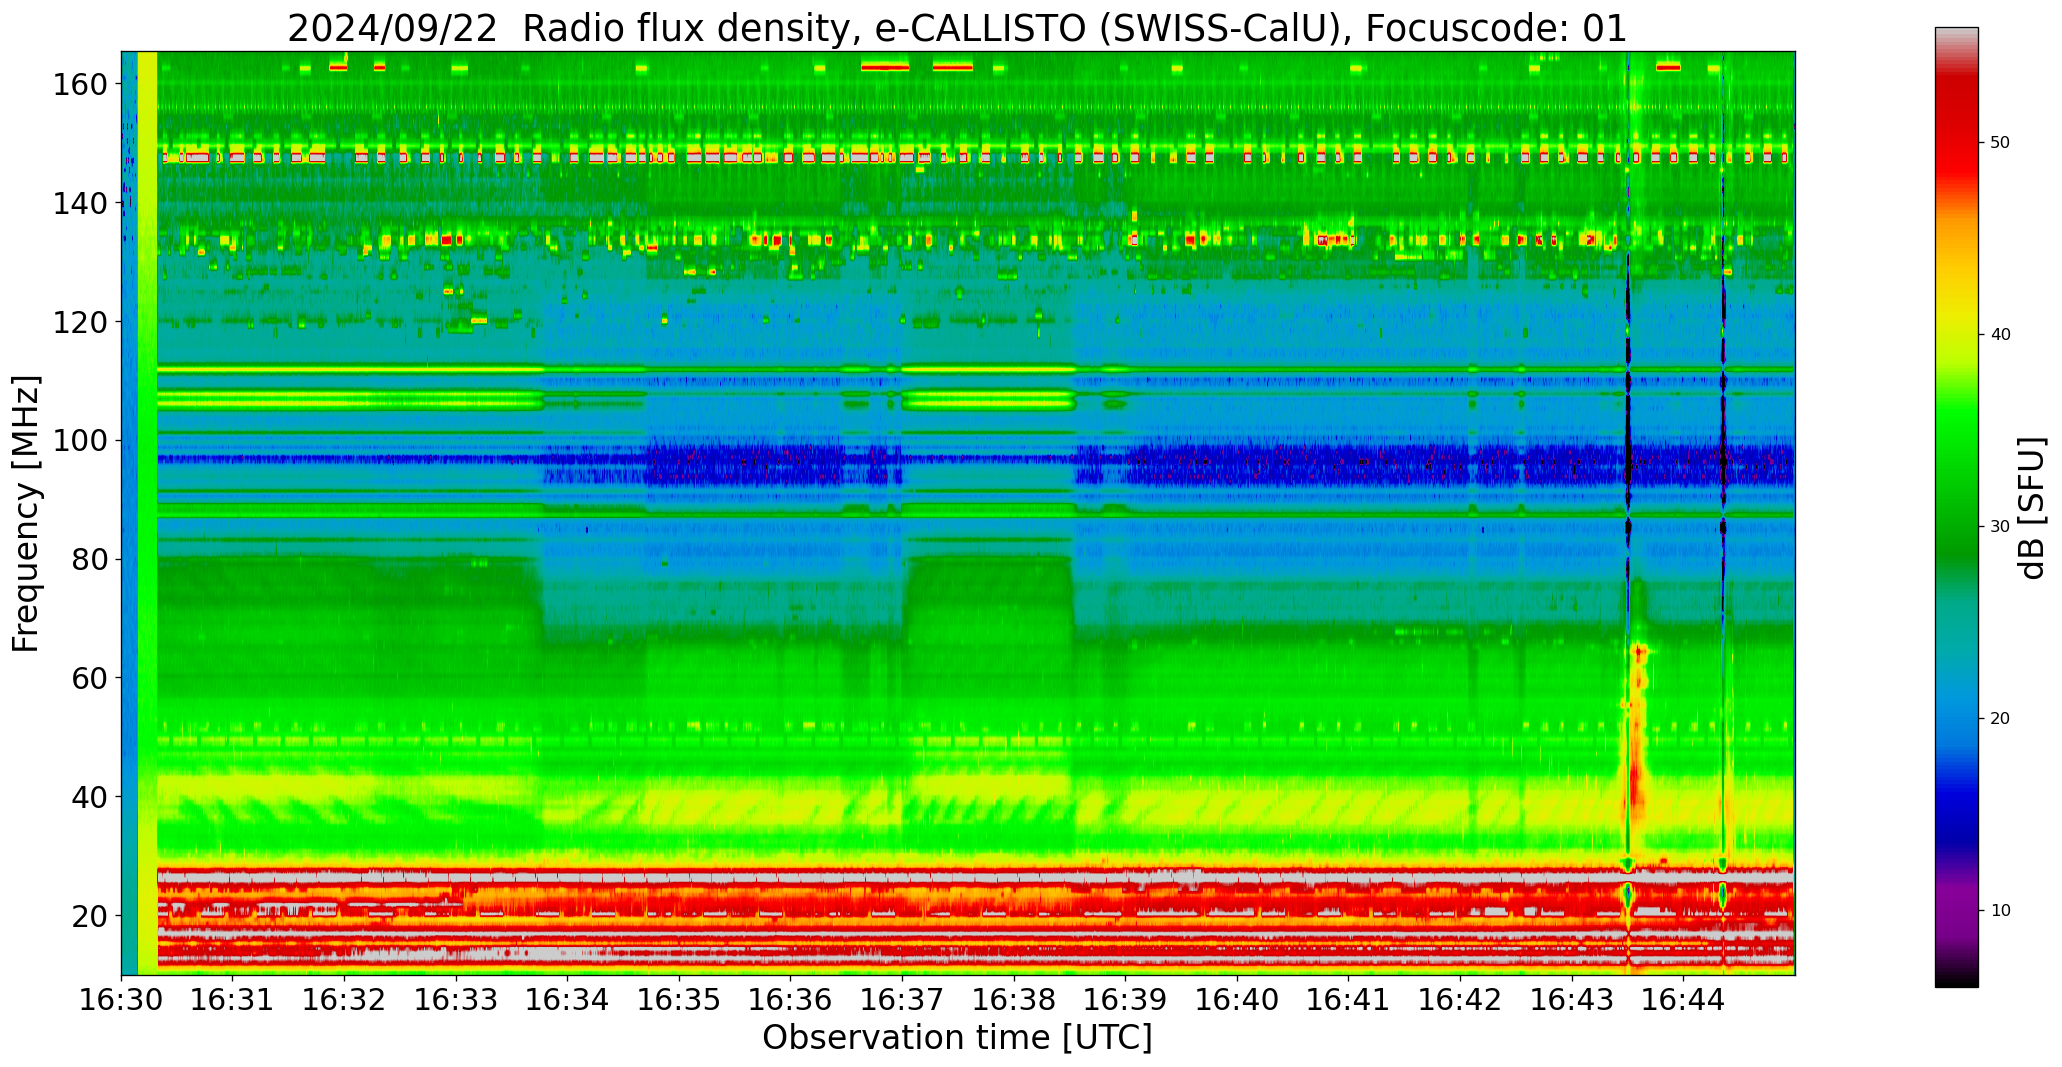Select the 16:44 time tick label
The width and height of the screenshot is (2062, 1067).
[1683, 999]
